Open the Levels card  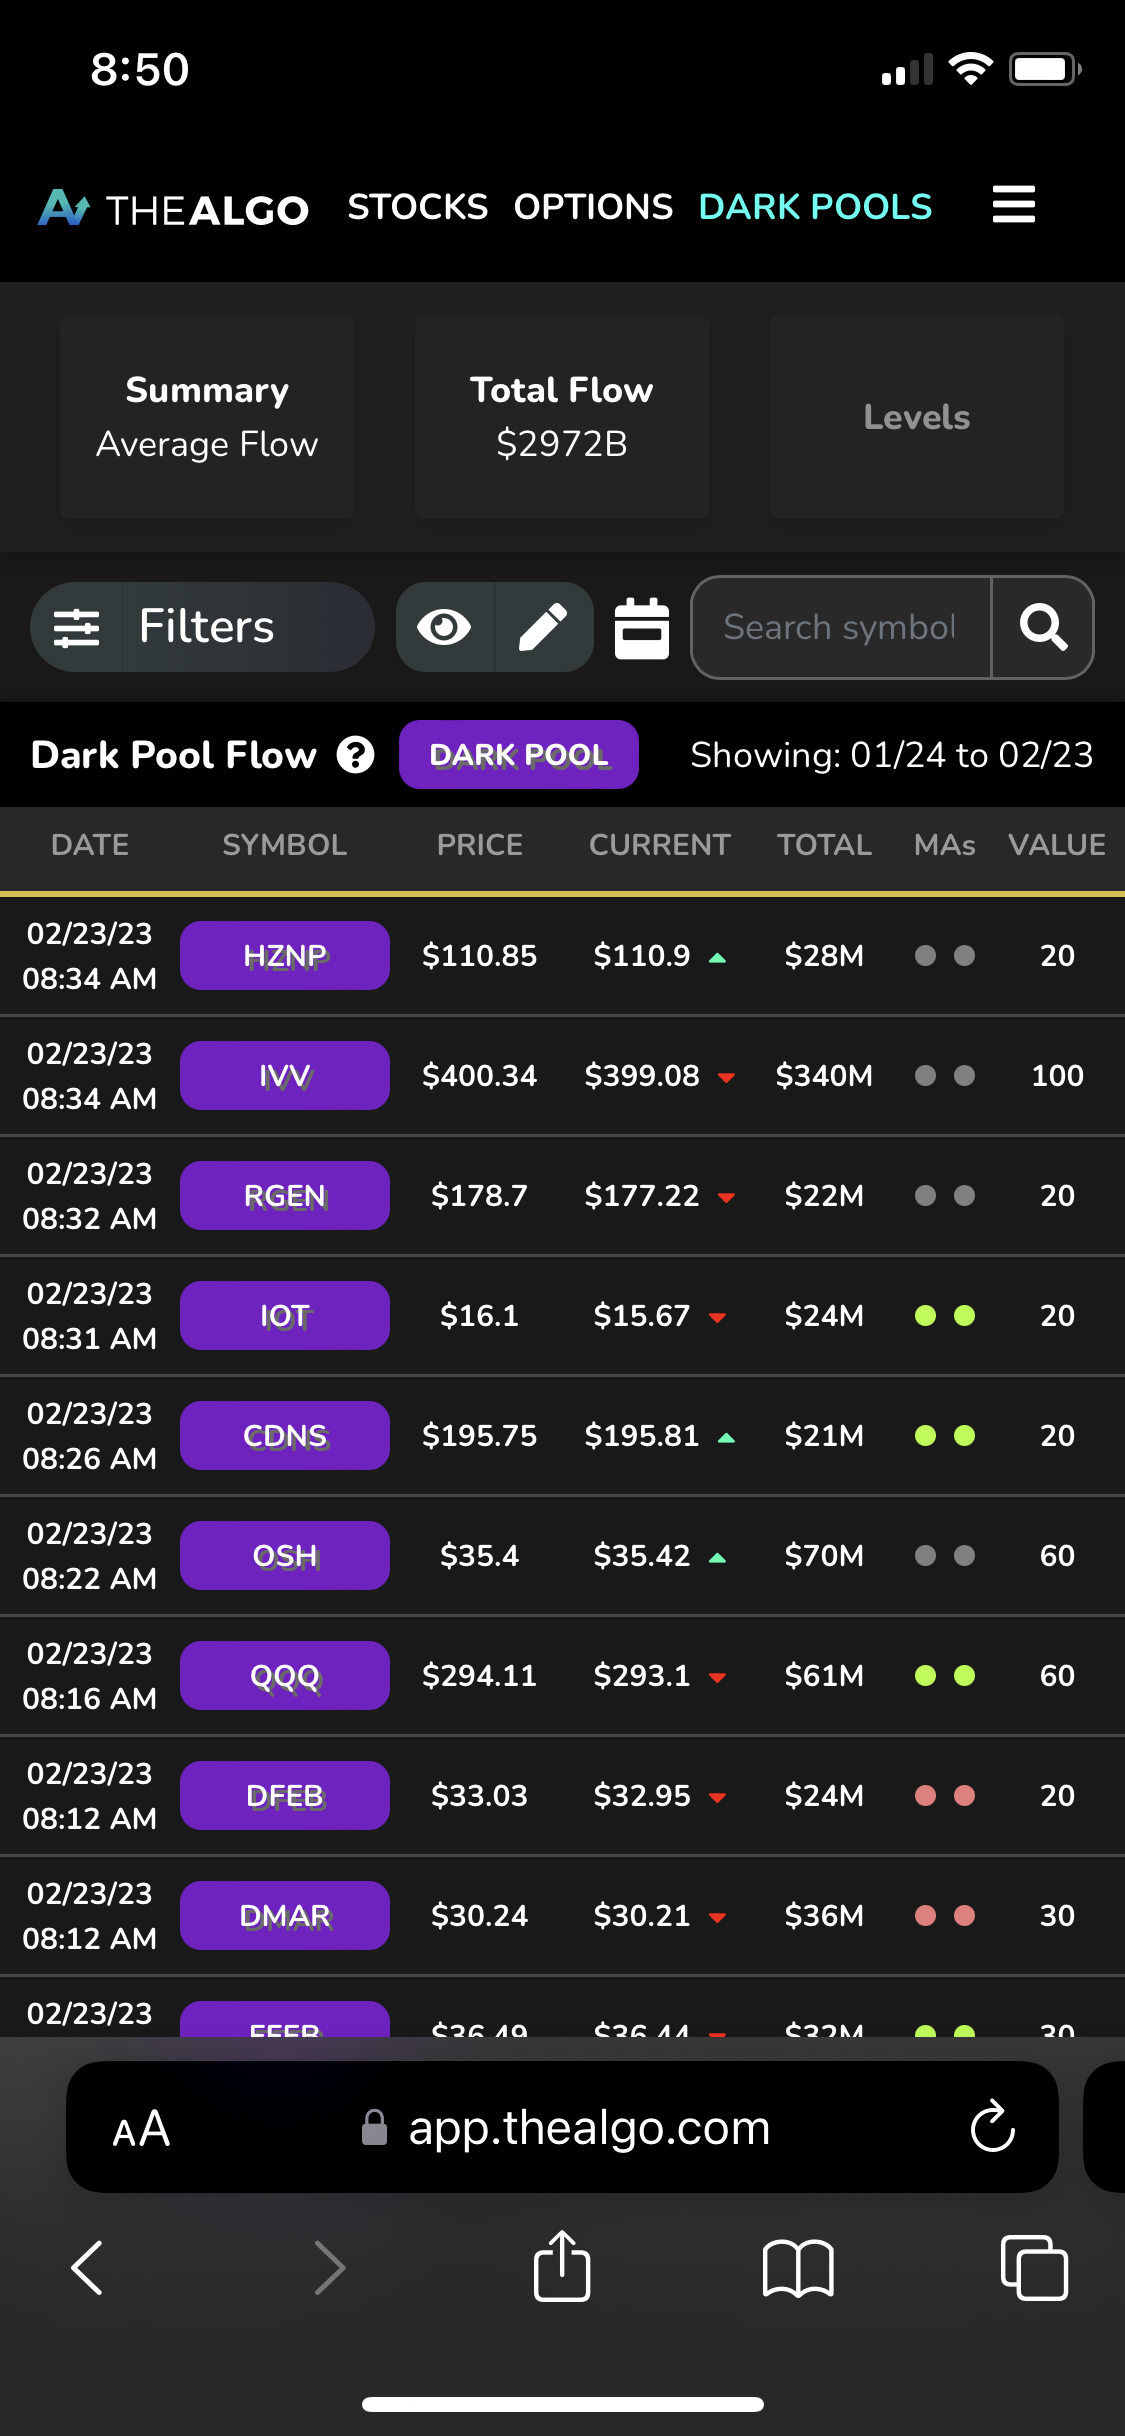pos(916,417)
